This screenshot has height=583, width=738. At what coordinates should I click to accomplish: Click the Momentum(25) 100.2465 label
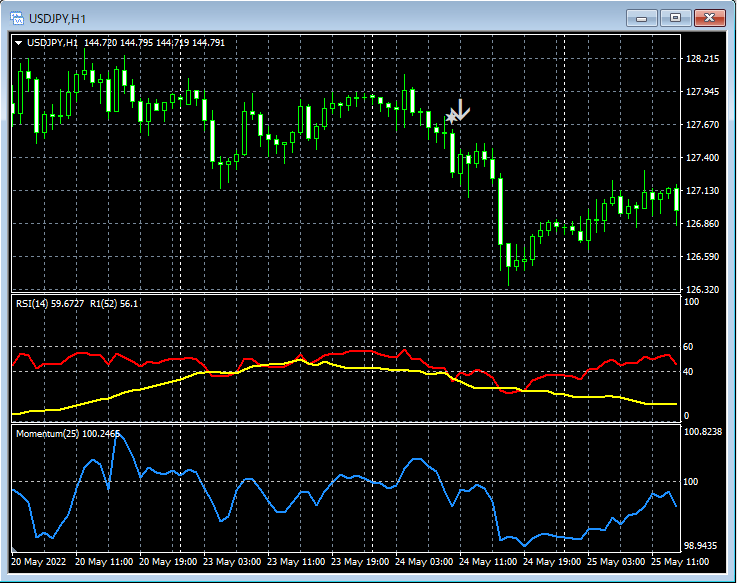coord(68,434)
